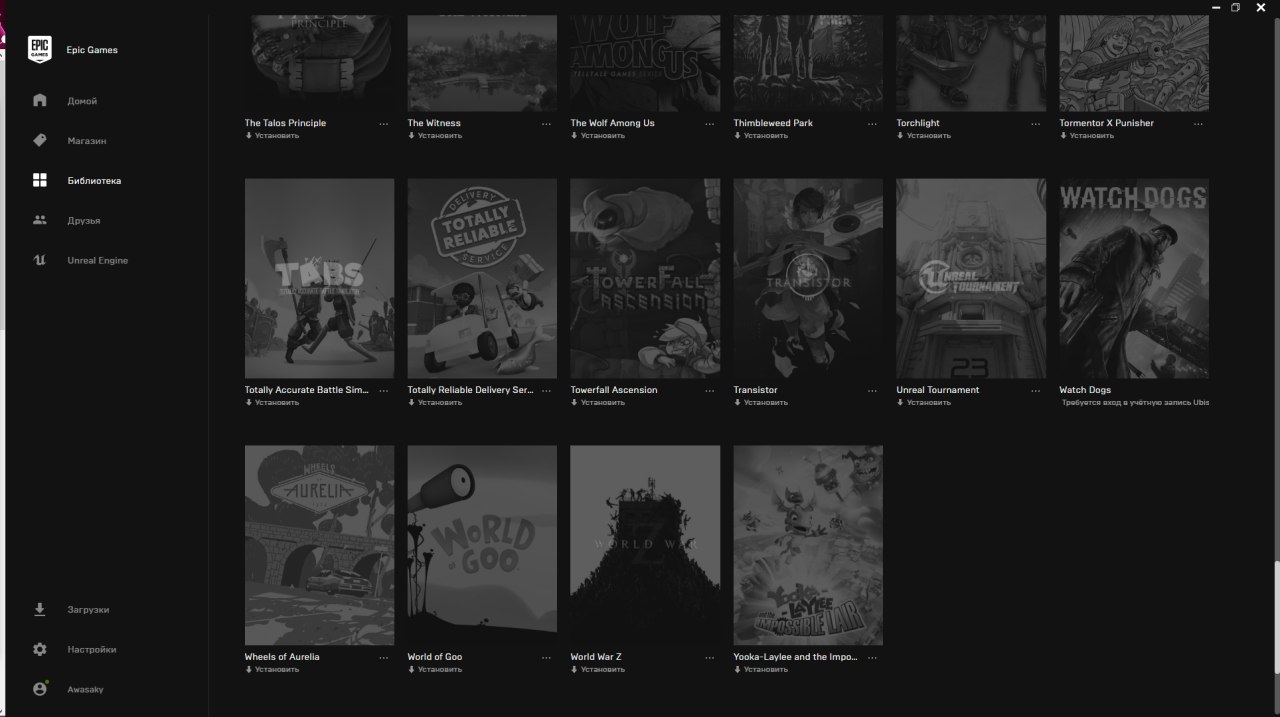Click the Epic Games title text
The height and width of the screenshot is (717, 1280).
(92, 50)
